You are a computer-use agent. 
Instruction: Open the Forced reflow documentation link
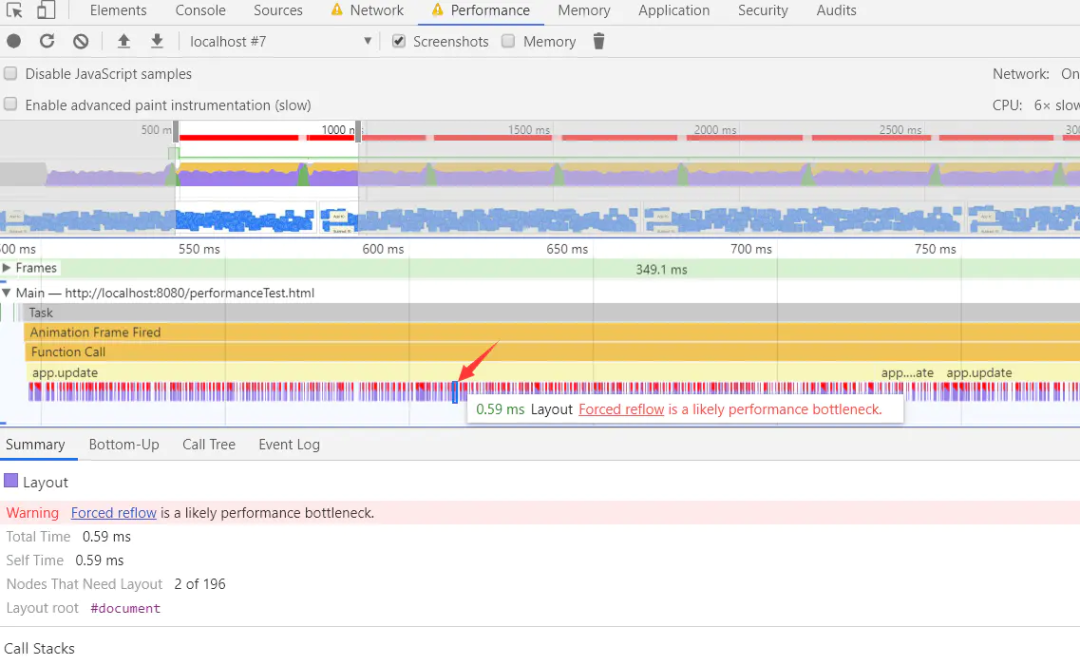pos(113,512)
